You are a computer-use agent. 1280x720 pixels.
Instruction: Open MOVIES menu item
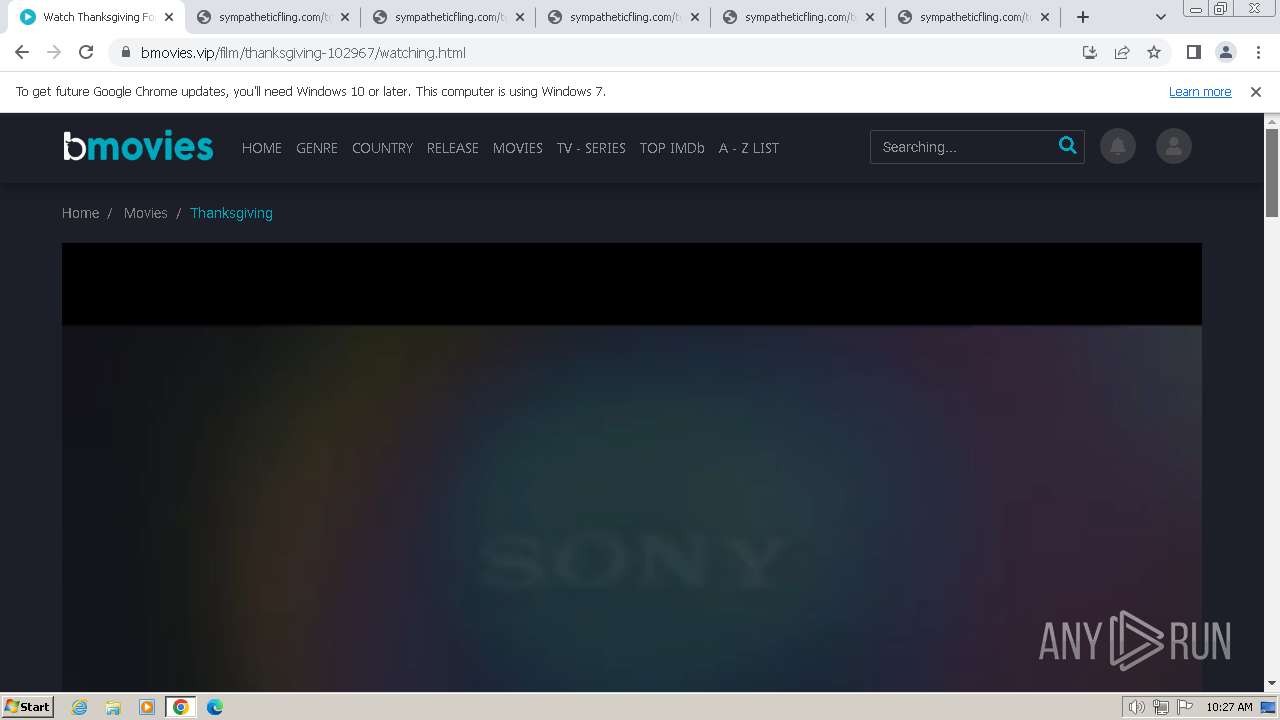(518, 147)
